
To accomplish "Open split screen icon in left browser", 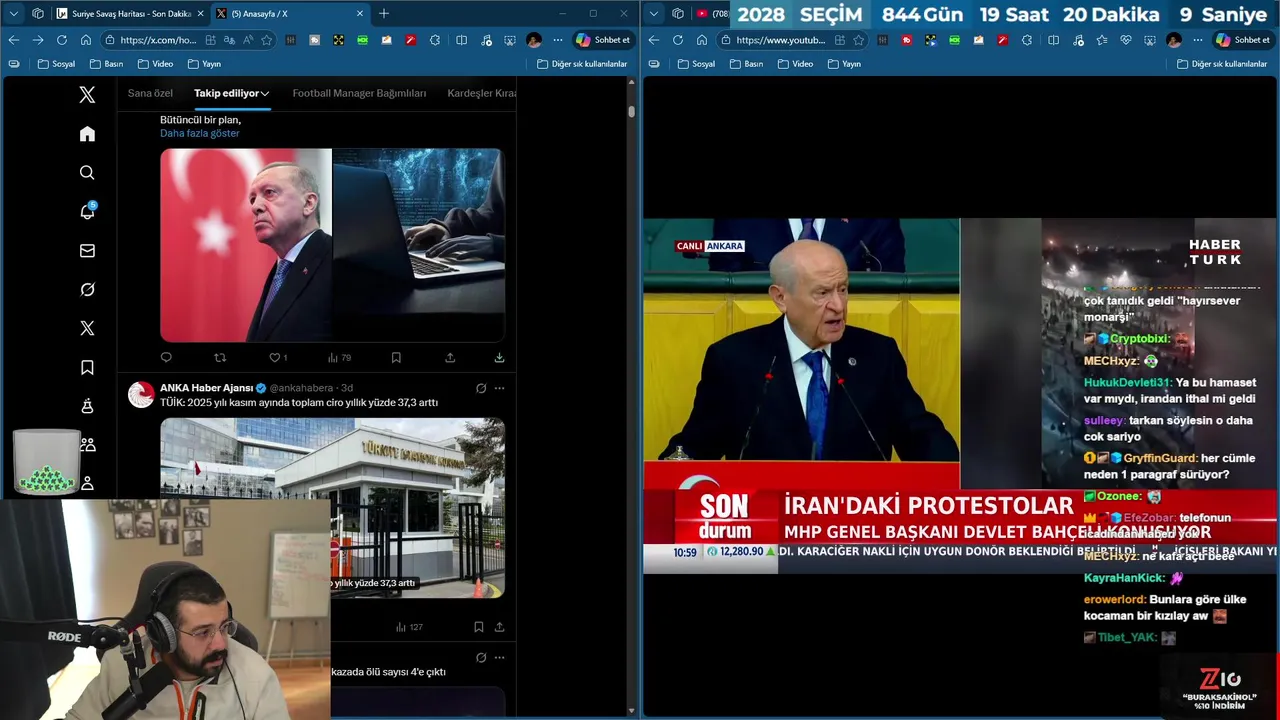I will click(x=461, y=40).
